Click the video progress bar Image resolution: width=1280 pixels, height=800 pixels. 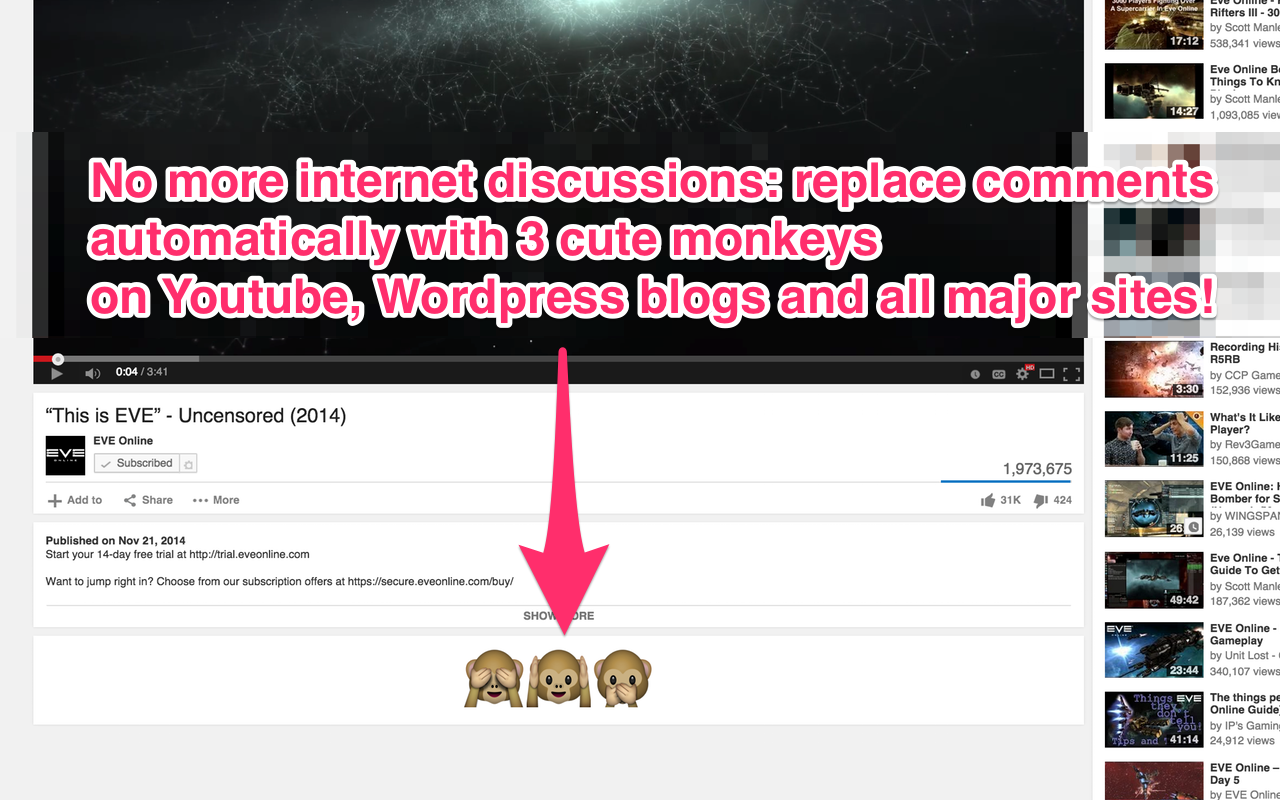[558, 358]
